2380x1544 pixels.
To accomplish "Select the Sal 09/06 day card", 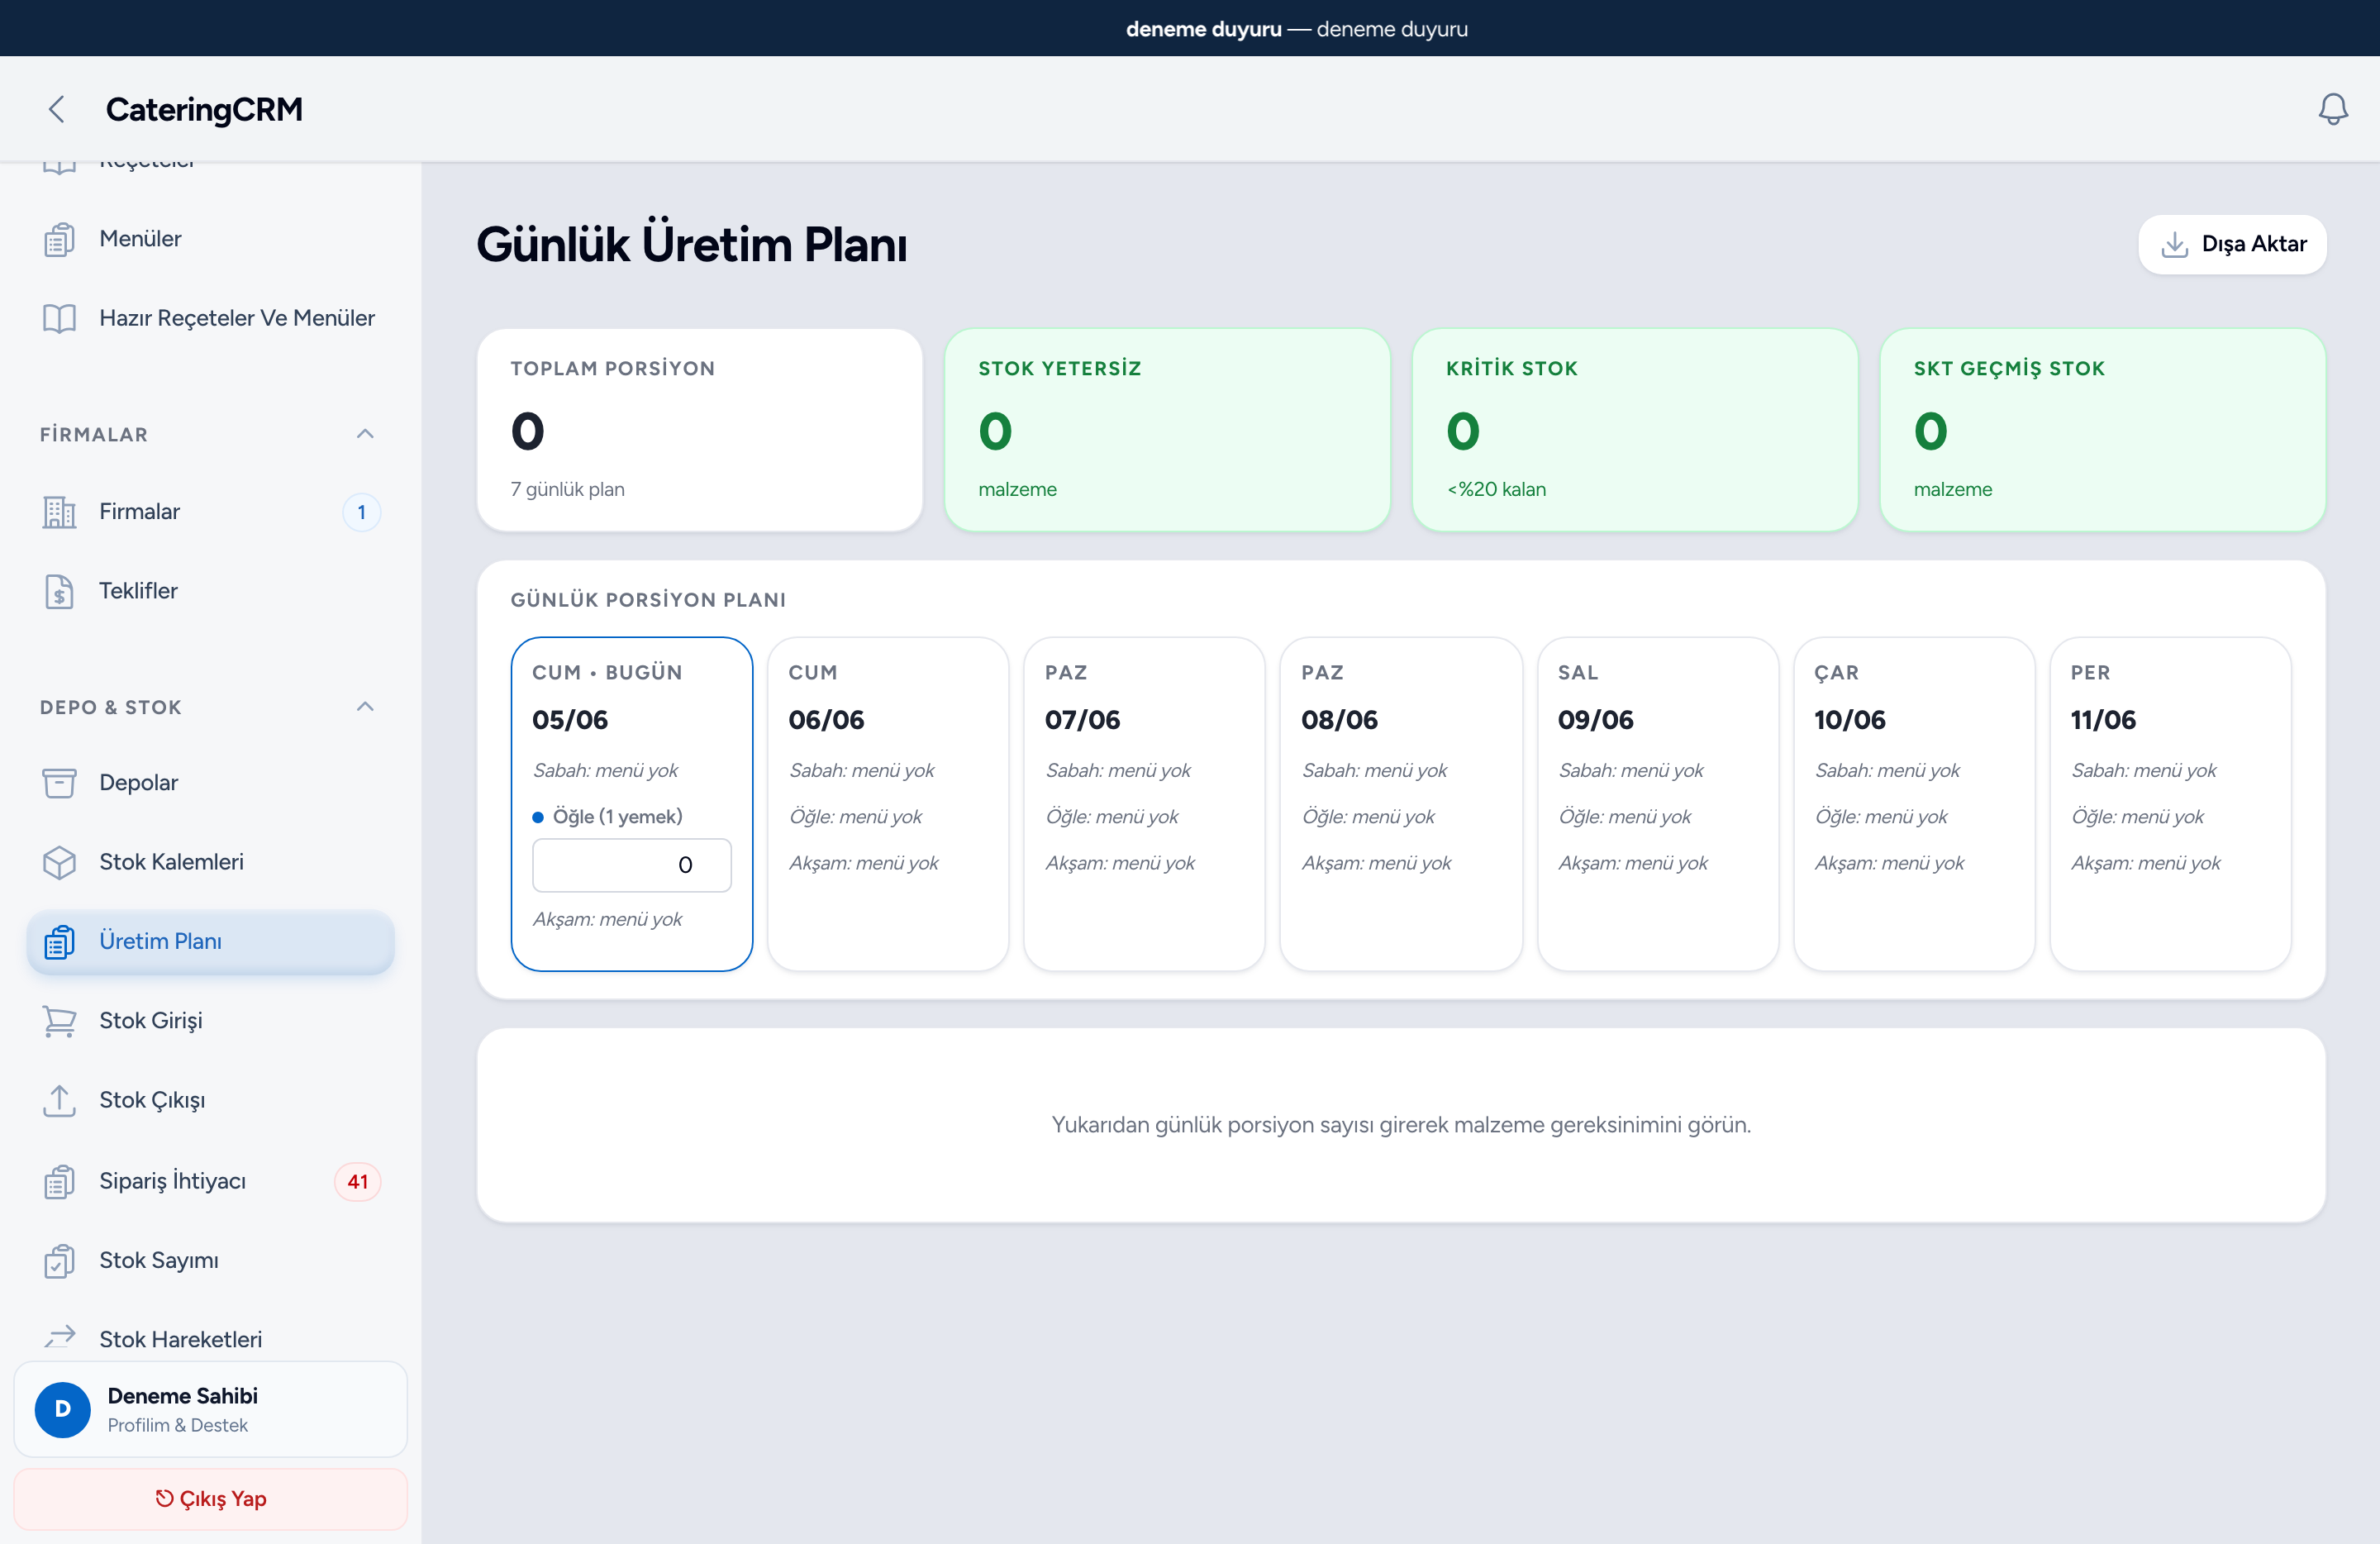I will [x=1658, y=804].
